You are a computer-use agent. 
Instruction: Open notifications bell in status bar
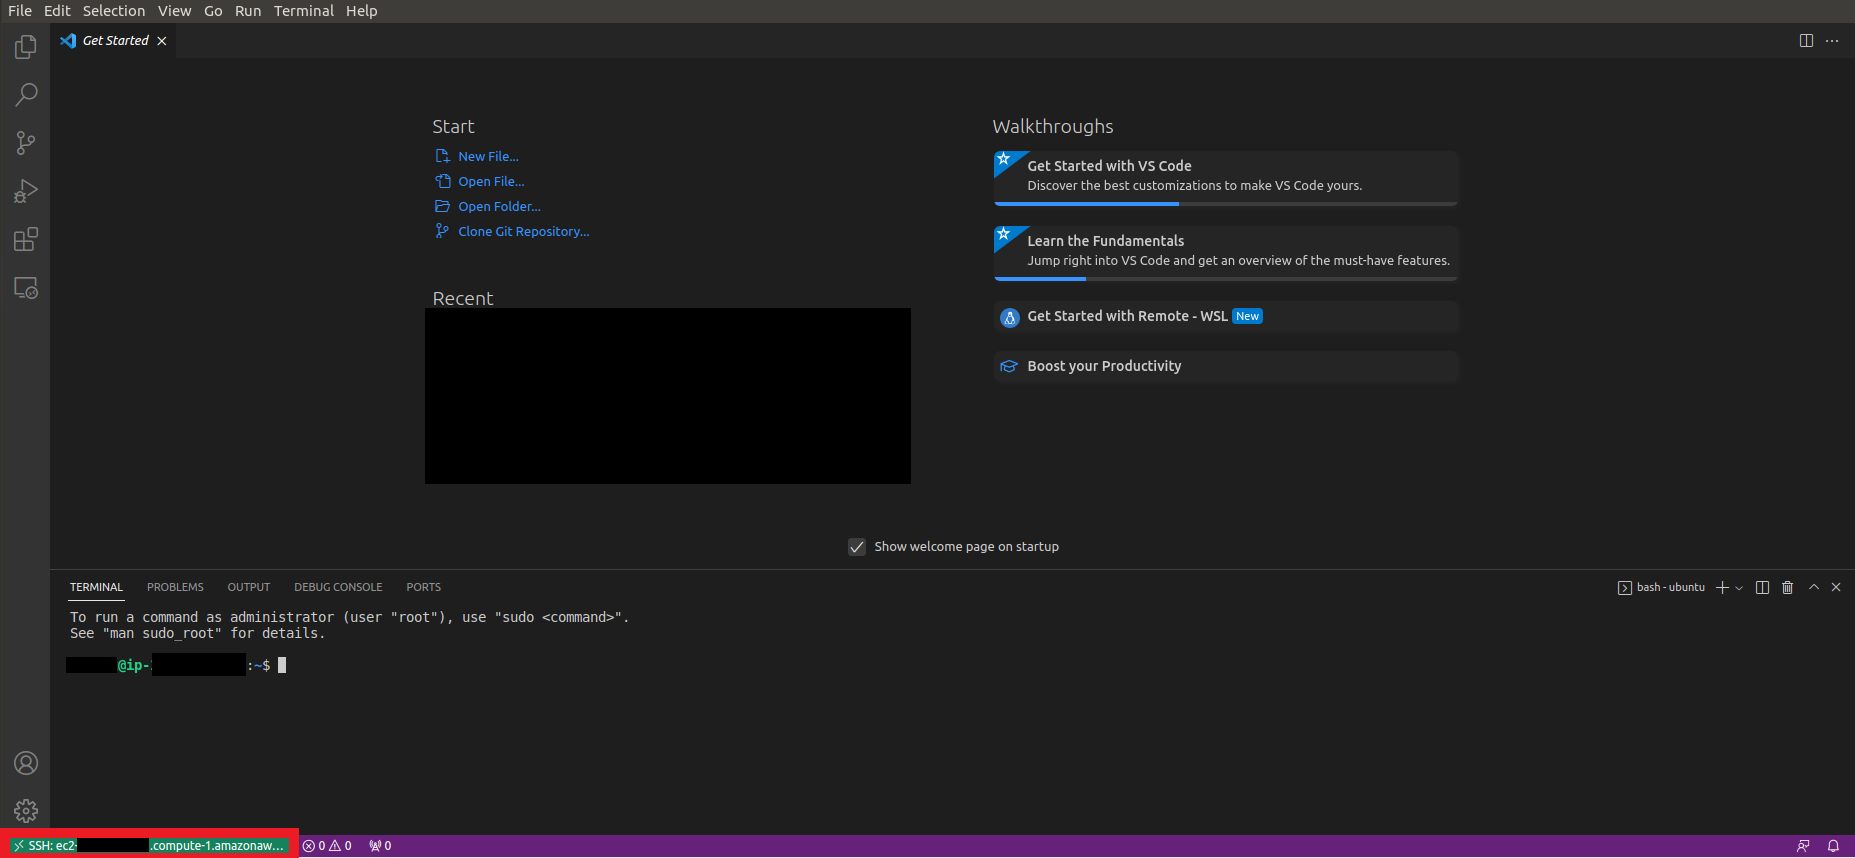click(x=1833, y=846)
